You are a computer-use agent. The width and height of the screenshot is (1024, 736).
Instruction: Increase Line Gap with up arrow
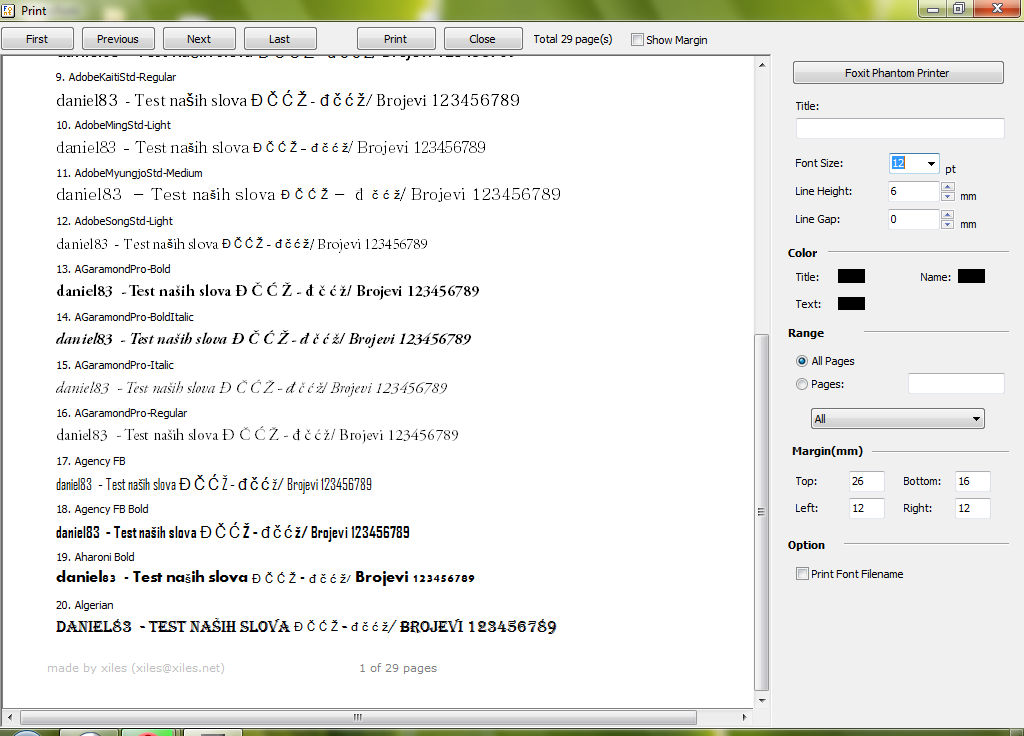click(948, 215)
